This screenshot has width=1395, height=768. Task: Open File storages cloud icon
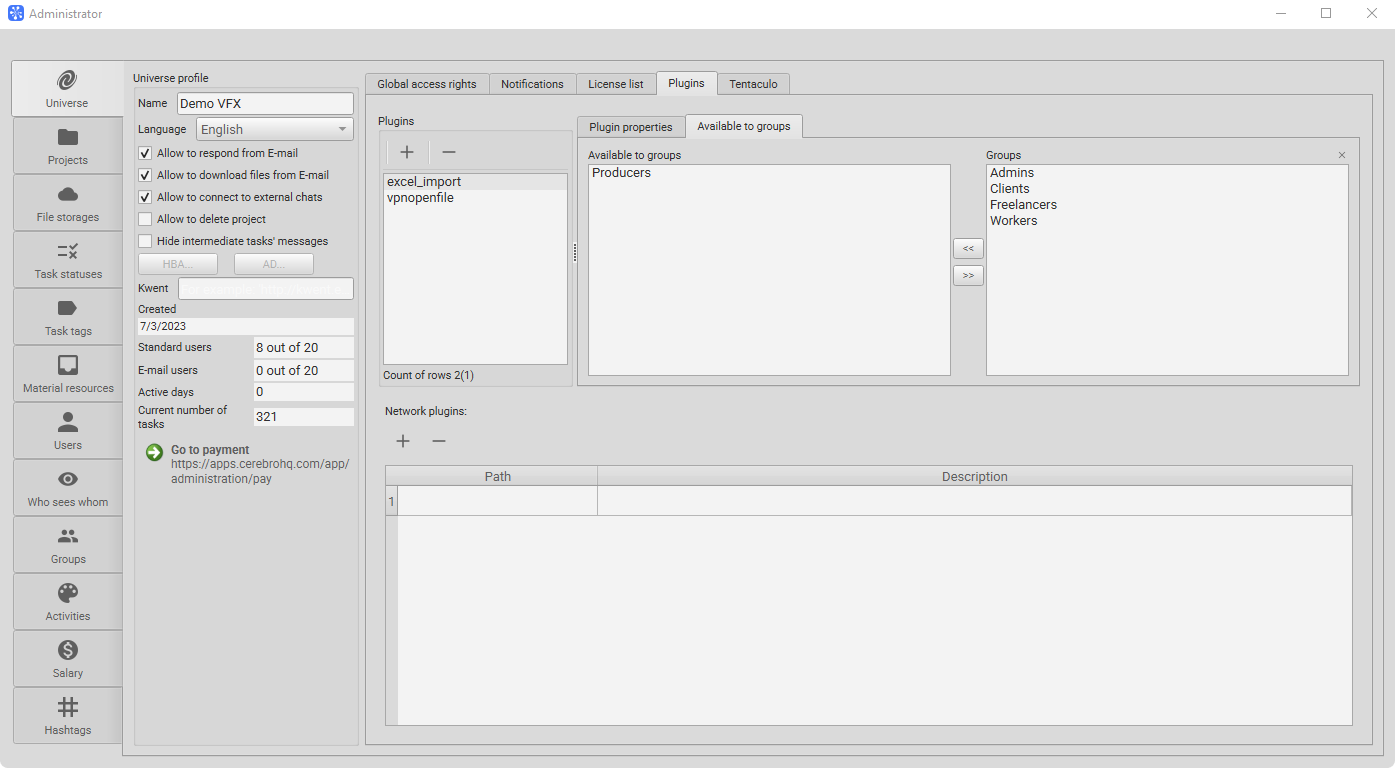coord(68,203)
